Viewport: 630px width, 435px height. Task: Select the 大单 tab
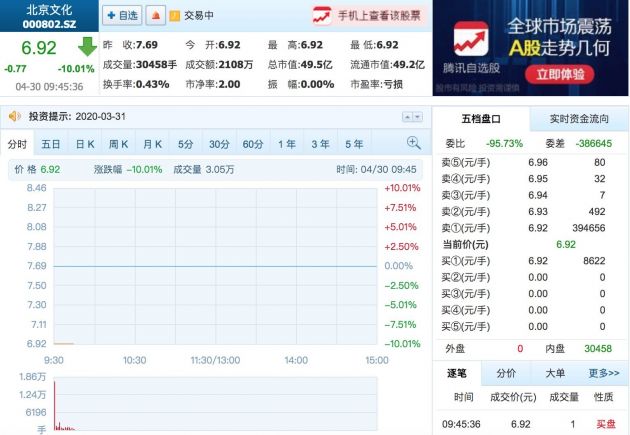[x=554, y=373]
